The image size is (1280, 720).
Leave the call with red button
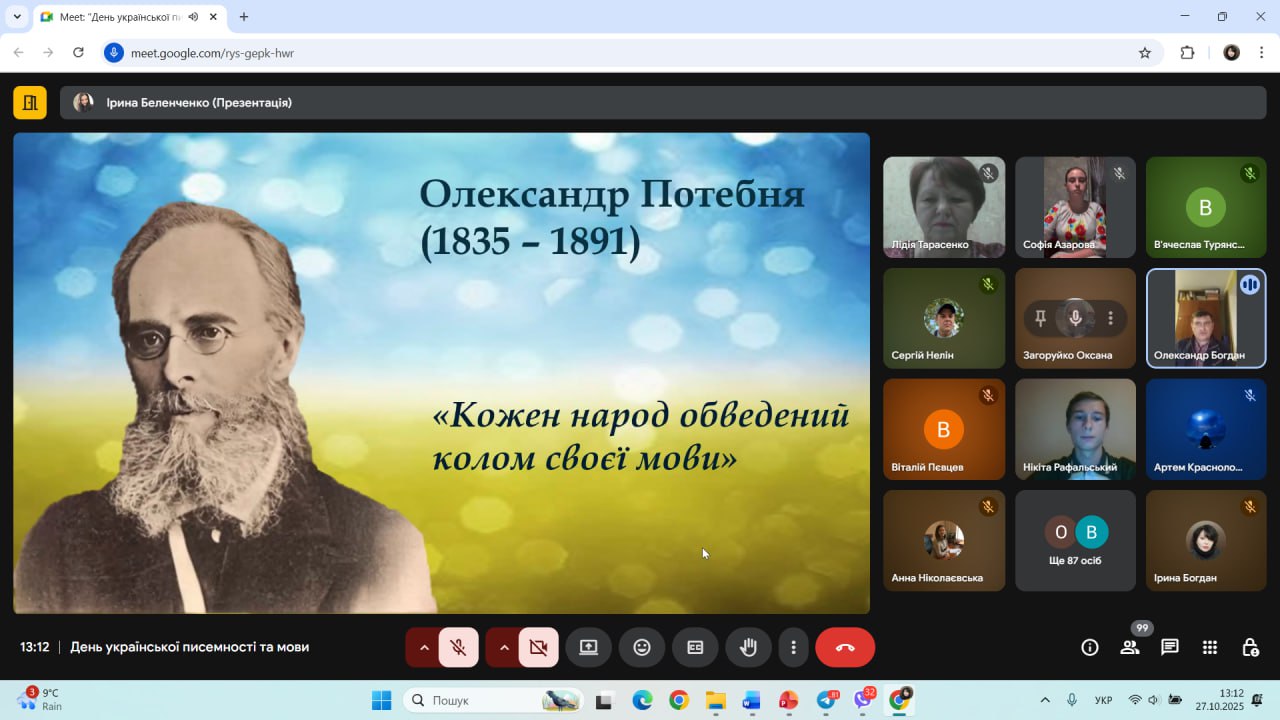(845, 647)
